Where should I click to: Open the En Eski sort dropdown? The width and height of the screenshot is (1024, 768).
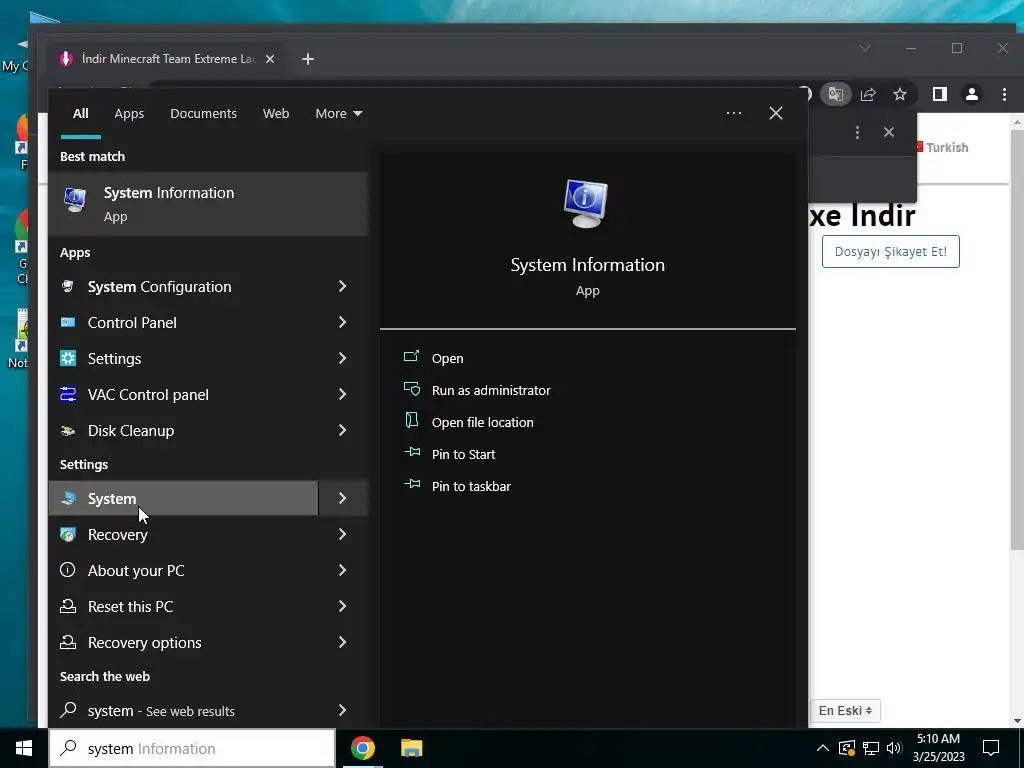(x=845, y=711)
